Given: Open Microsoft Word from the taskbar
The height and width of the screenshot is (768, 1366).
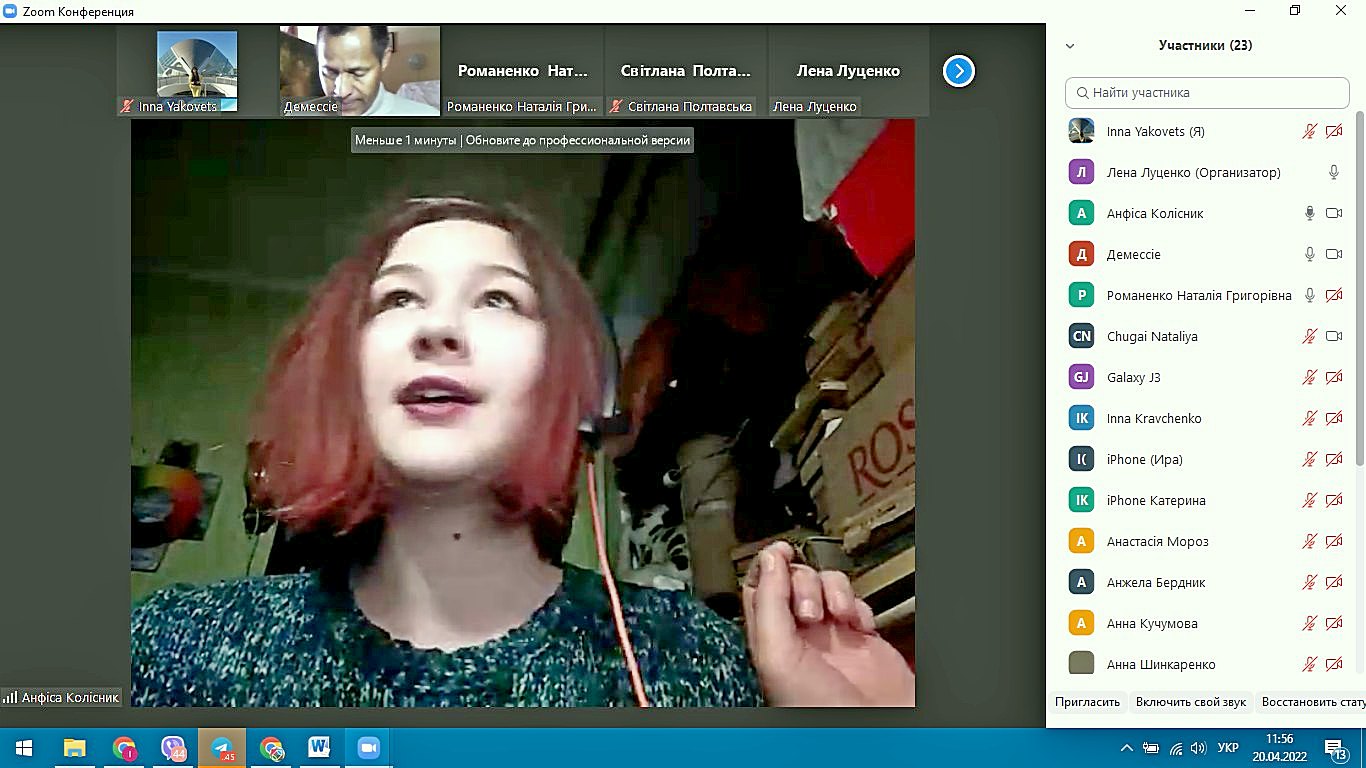Looking at the screenshot, I should [x=319, y=747].
